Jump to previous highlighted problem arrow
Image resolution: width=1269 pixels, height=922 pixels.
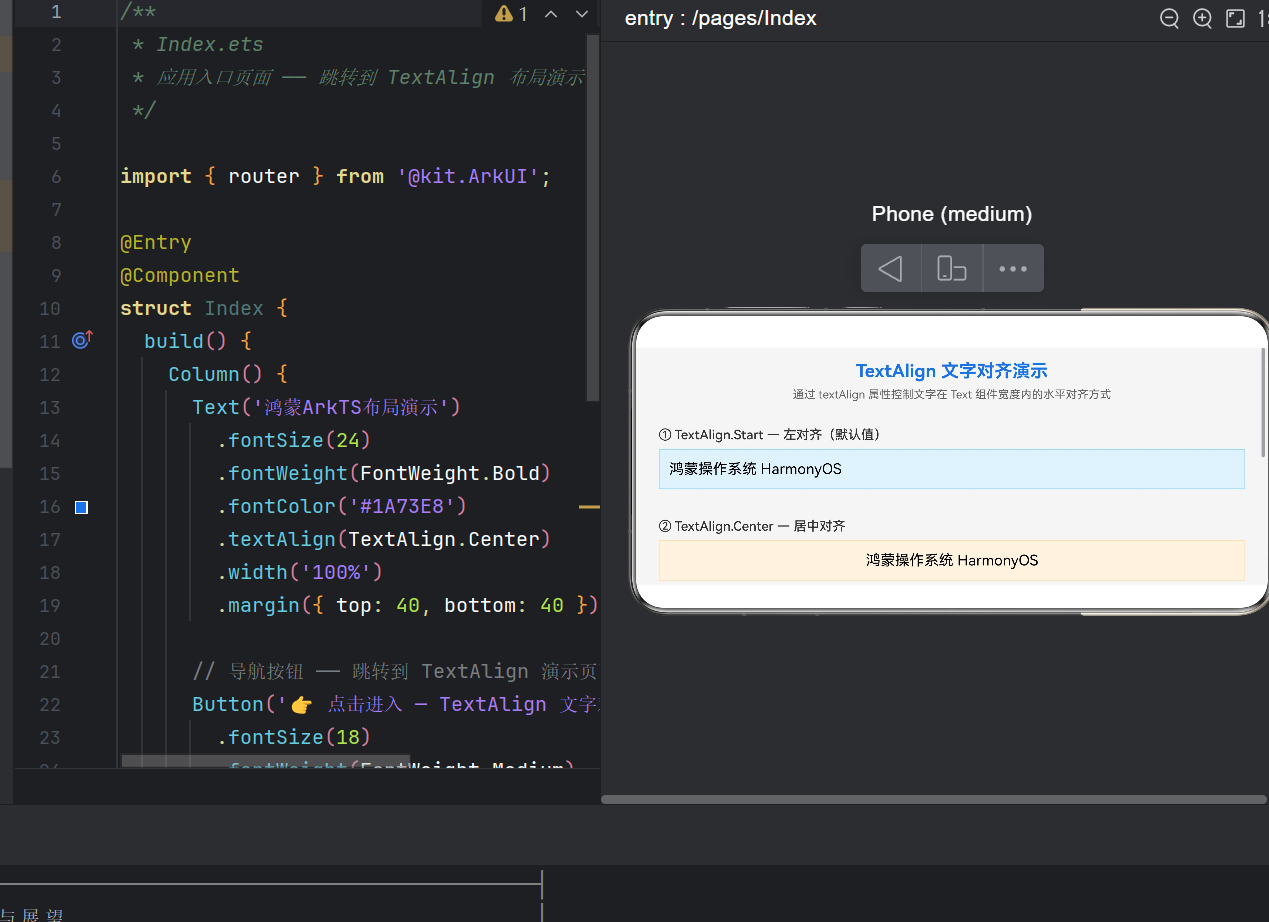pos(551,13)
